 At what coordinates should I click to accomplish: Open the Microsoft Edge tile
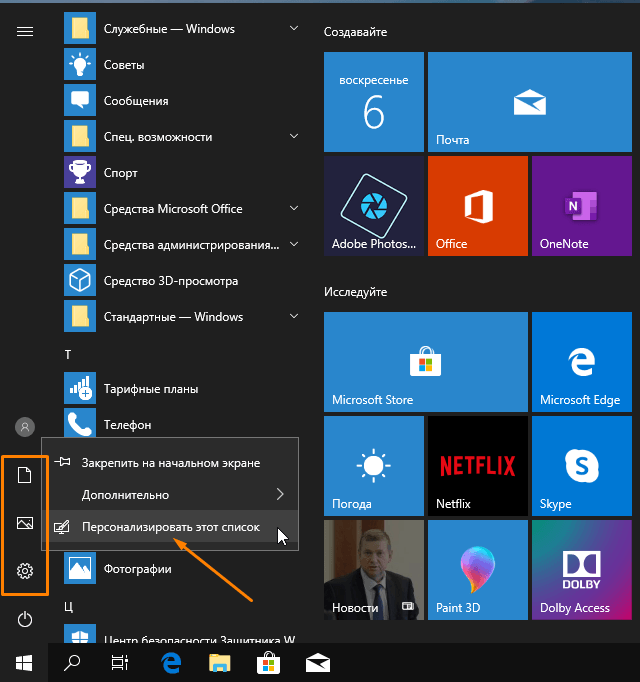(582, 362)
